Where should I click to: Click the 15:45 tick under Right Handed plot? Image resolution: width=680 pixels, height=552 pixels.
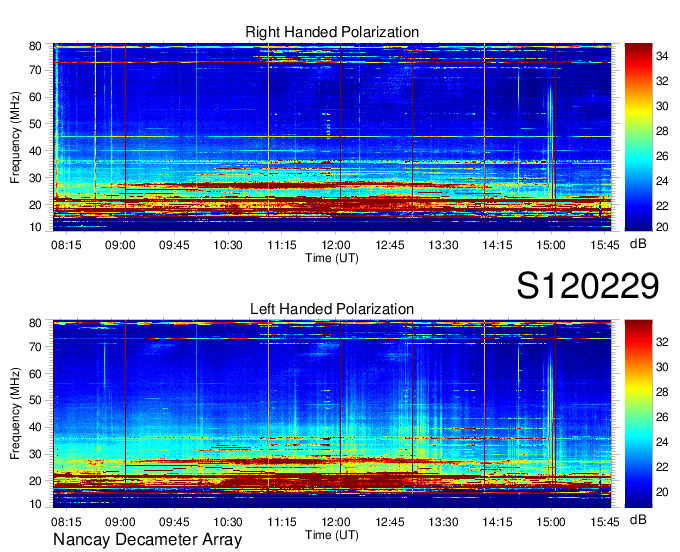pos(605,245)
